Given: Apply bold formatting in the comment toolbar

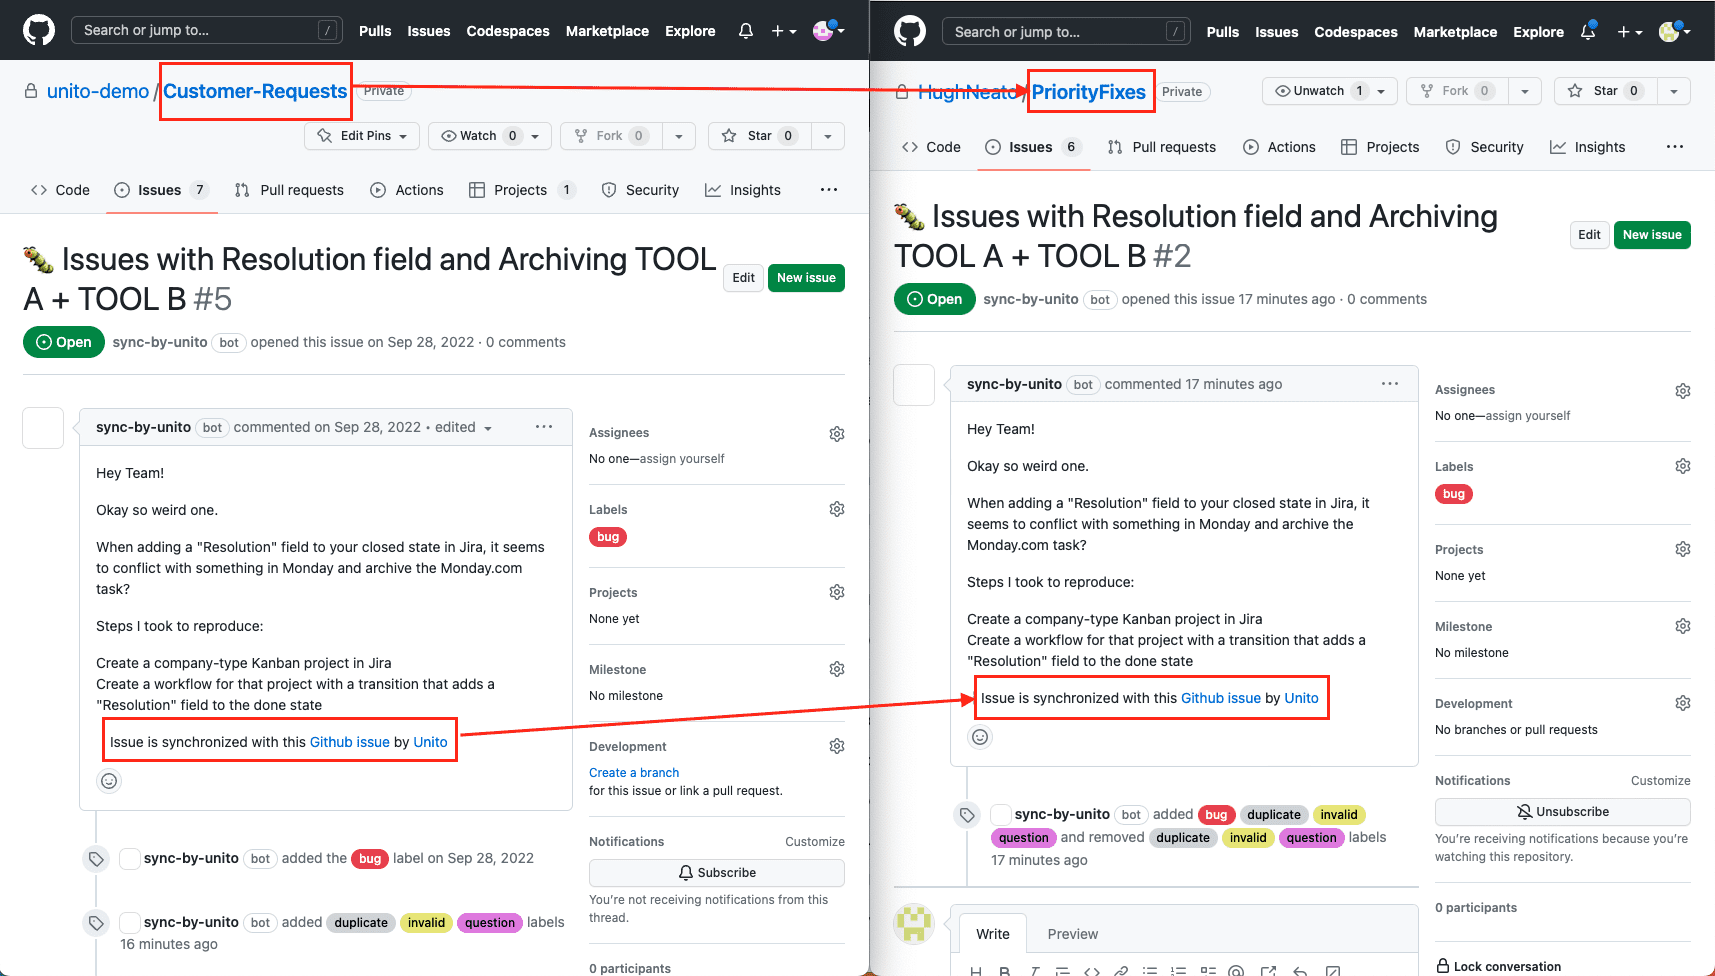Looking at the screenshot, I should [1005, 969].
